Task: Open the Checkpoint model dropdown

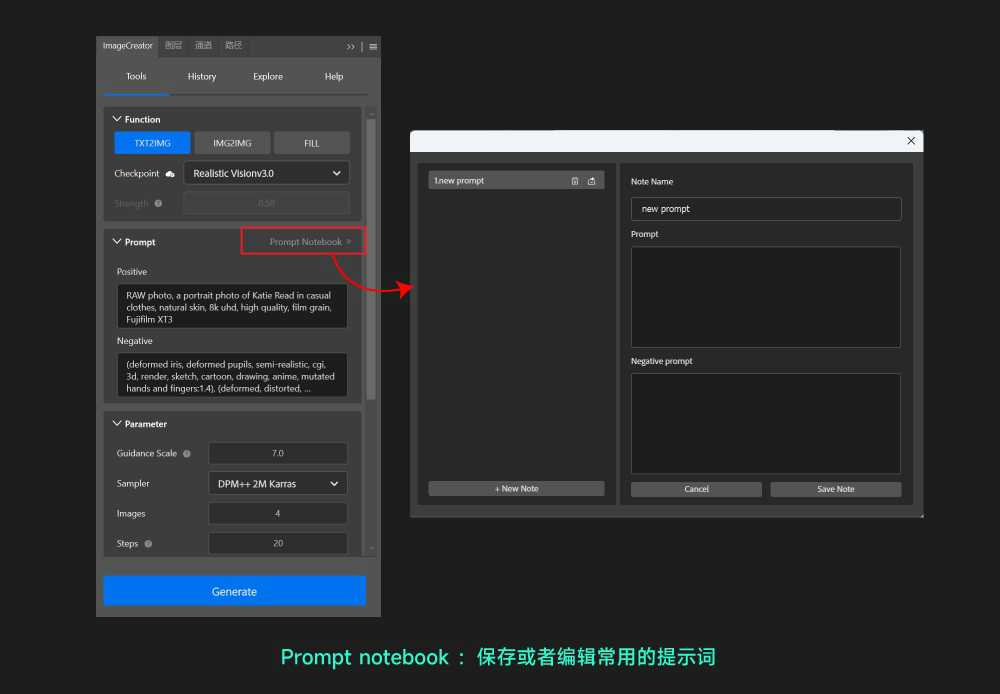Action: [x=267, y=173]
